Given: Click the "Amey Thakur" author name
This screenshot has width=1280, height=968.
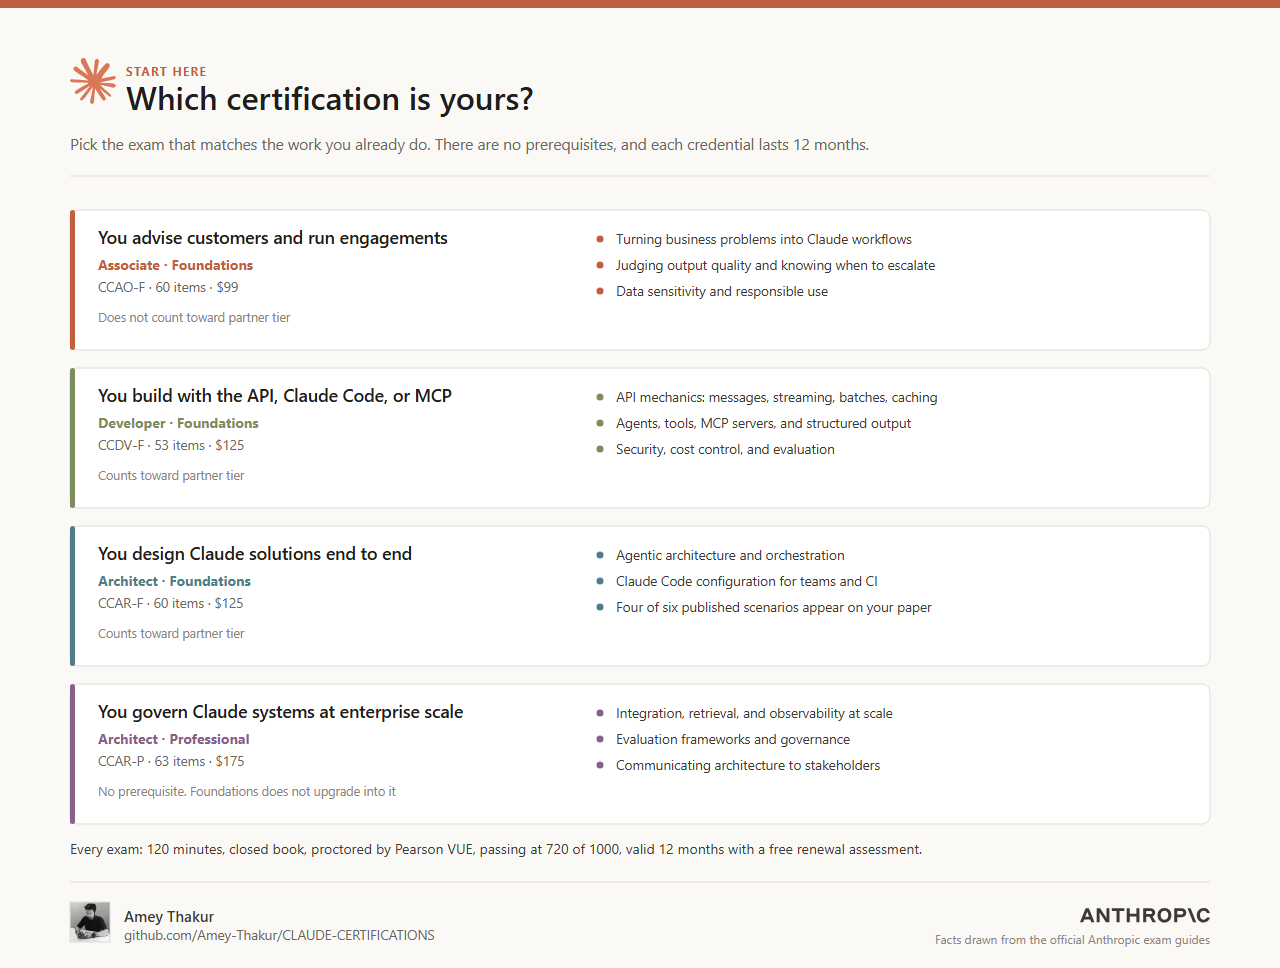Looking at the screenshot, I should coord(169,917).
